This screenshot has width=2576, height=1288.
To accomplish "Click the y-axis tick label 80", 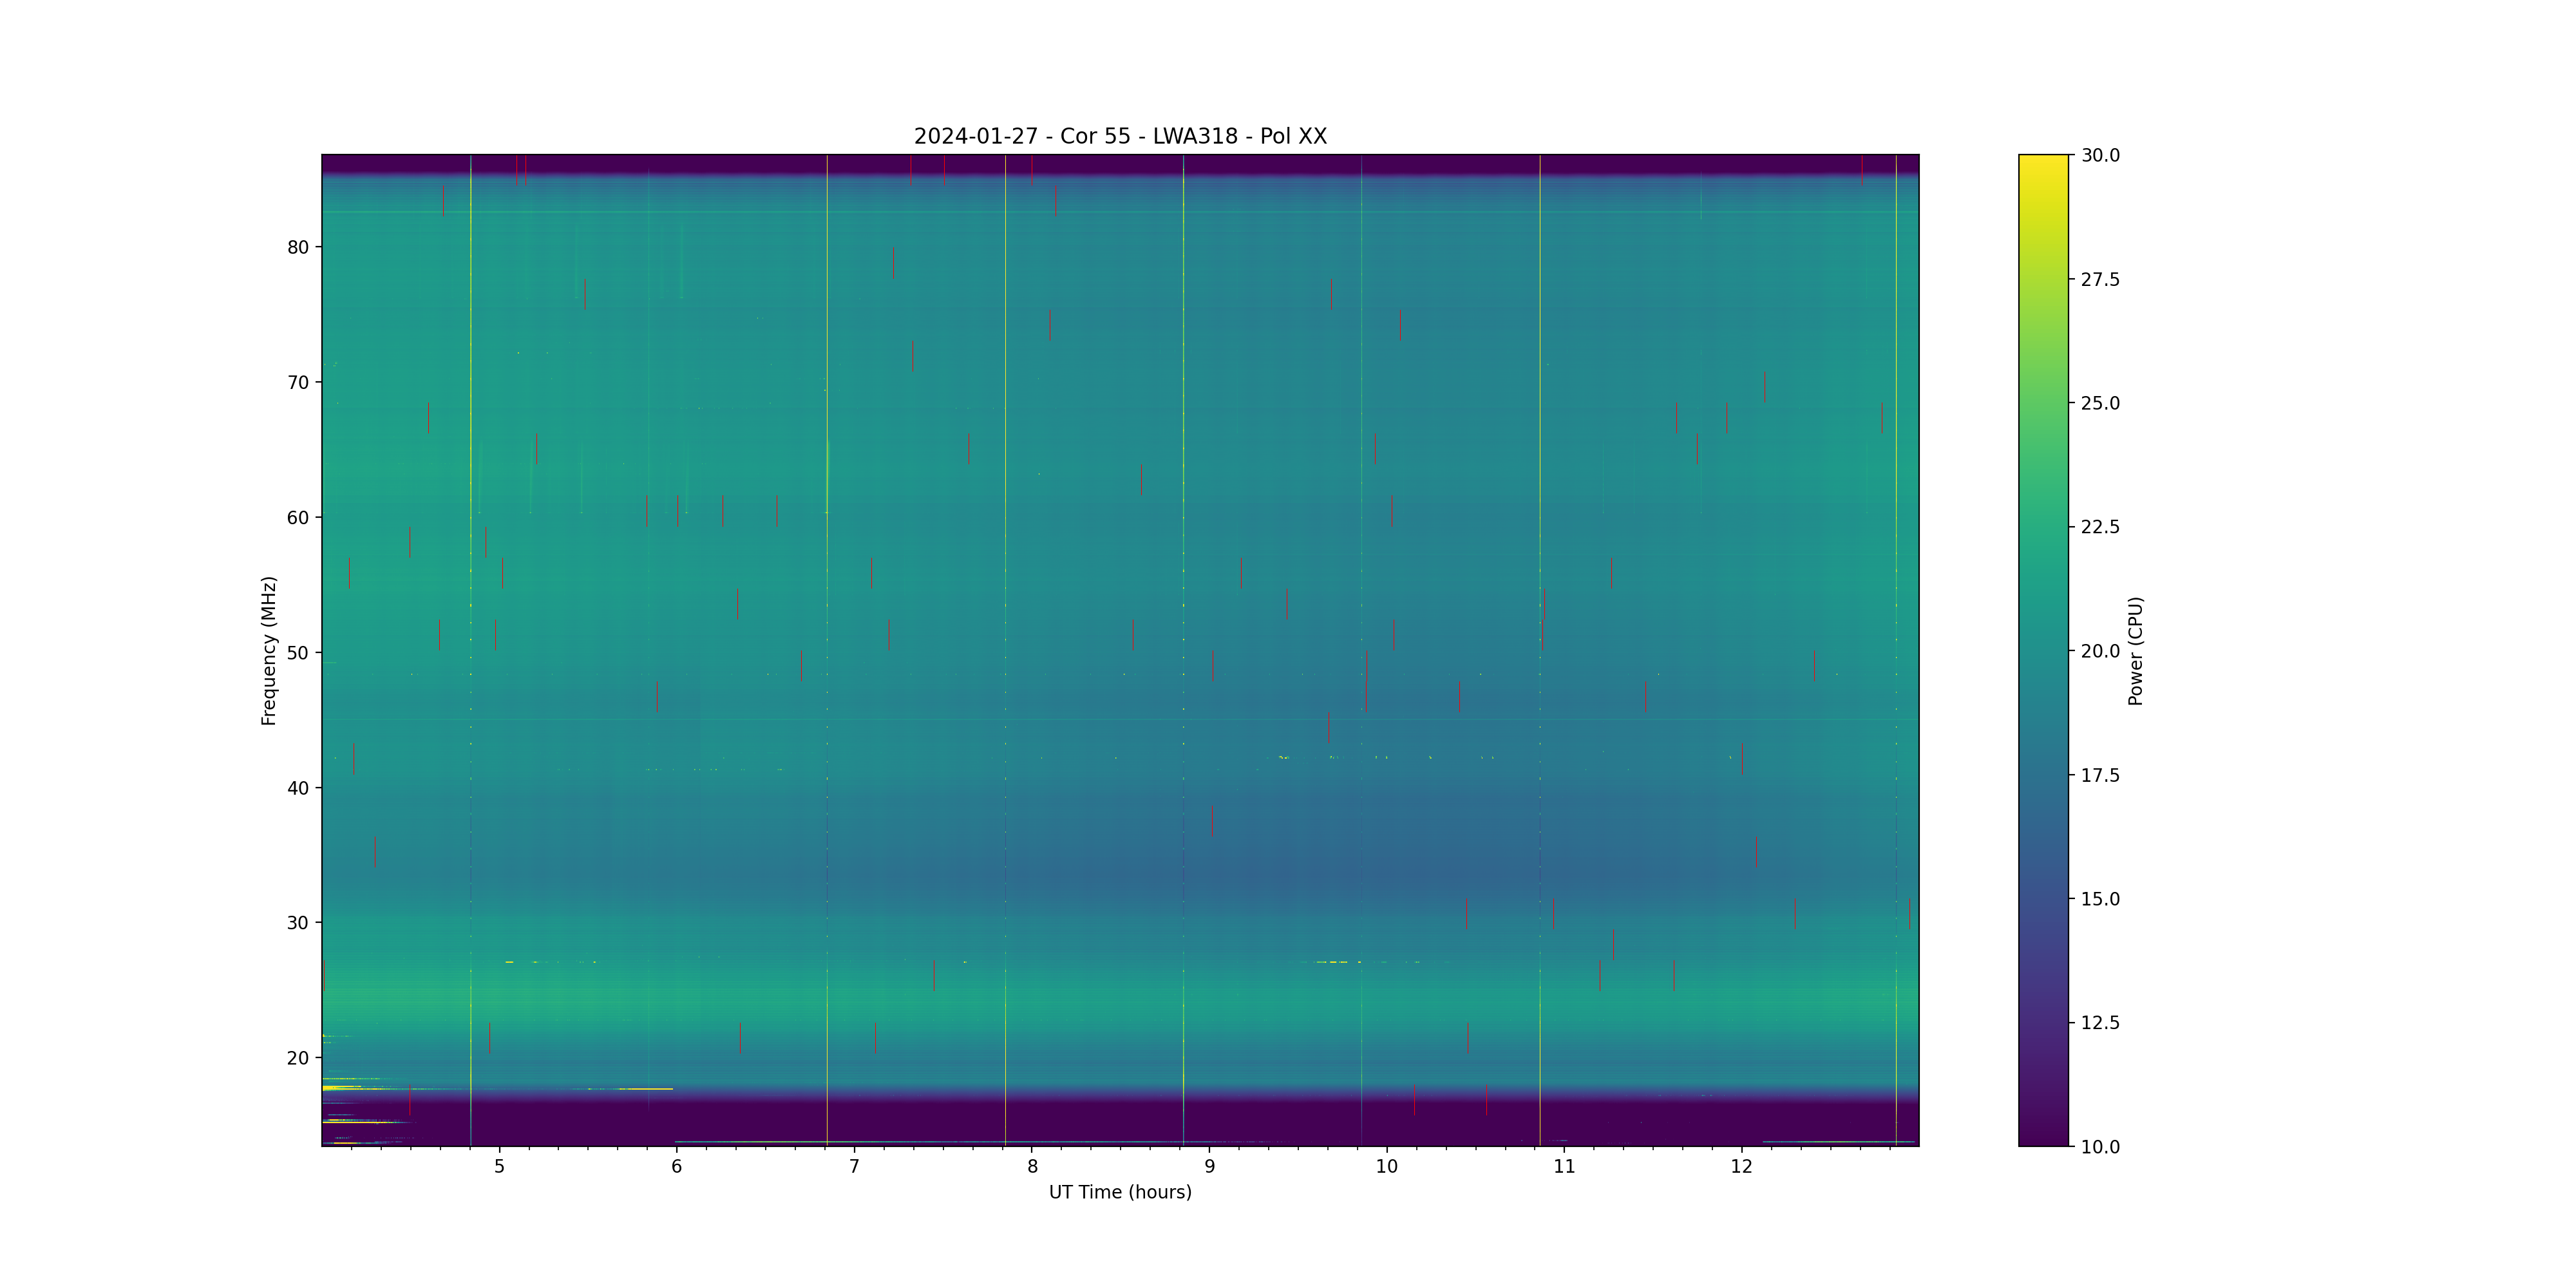I will [x=298, y=247].
